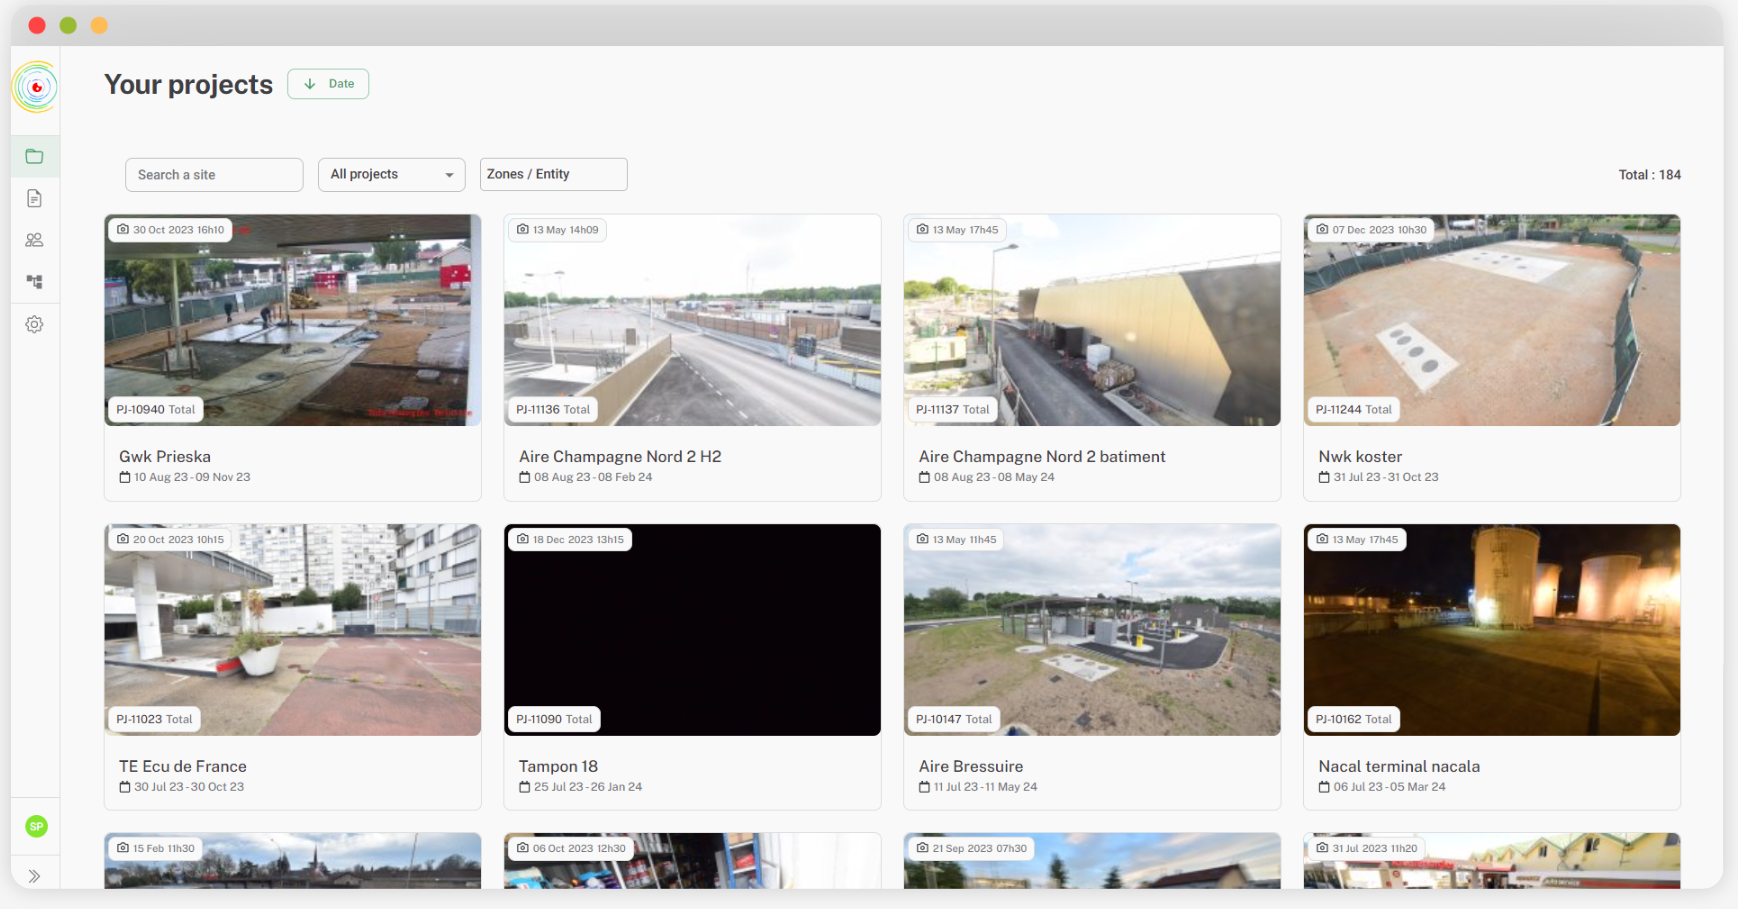Open the settings gear icon in sidebar
This screenshot has width=1738, height=909.
(x=34, y=324)
